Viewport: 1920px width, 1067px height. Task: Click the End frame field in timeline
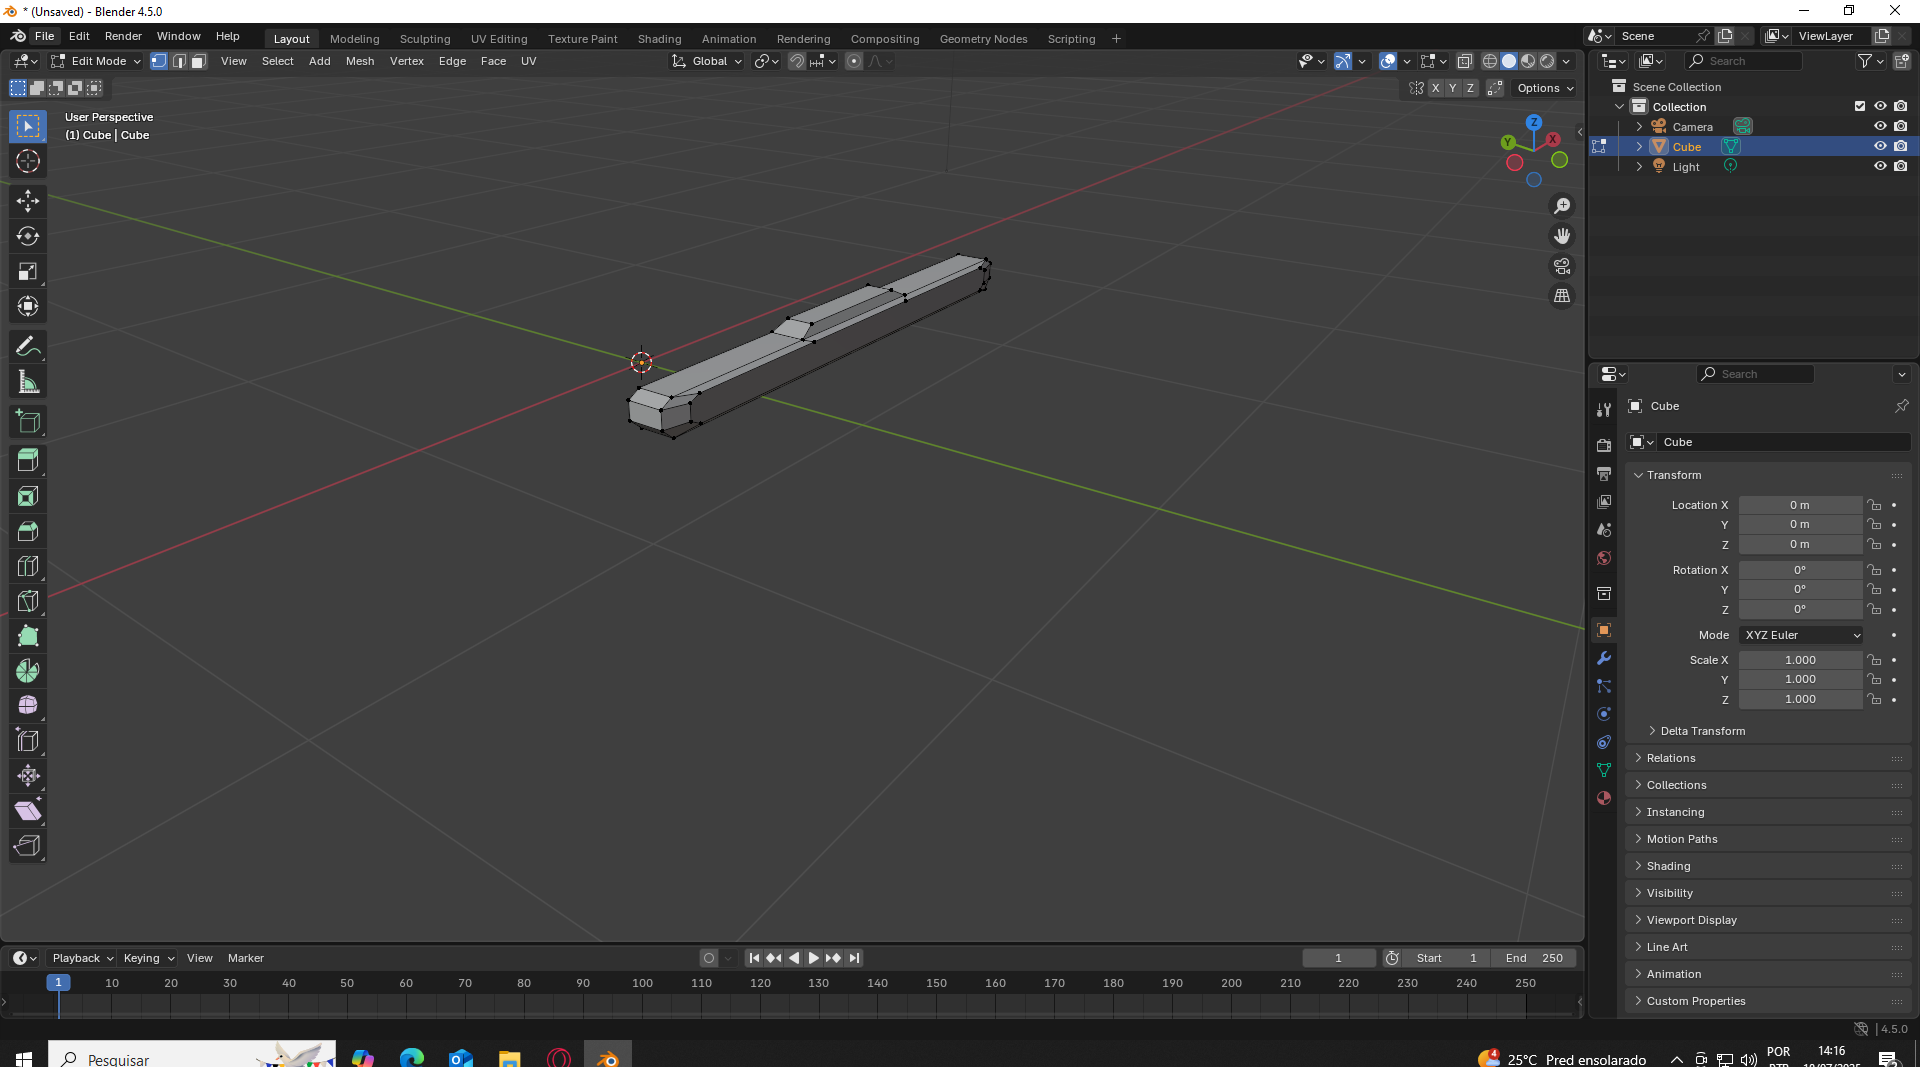click(1534, 958)
